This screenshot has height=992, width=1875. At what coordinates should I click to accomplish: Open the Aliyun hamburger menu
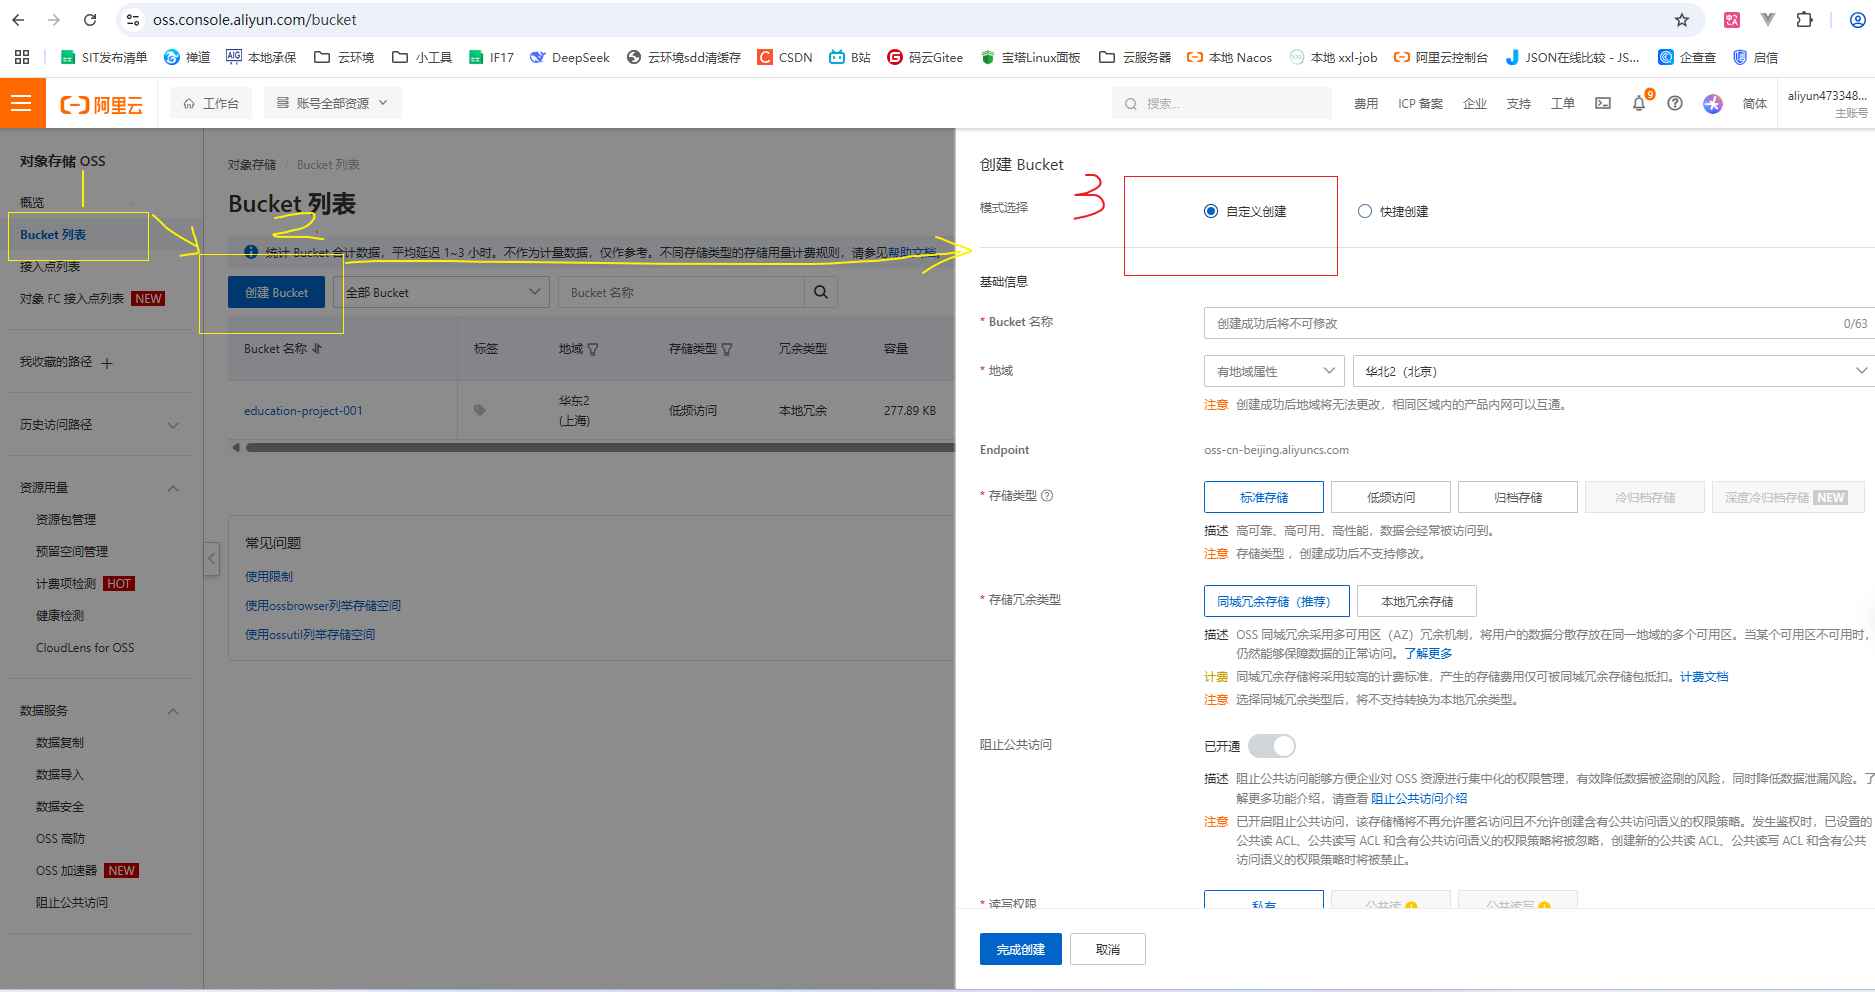(22, 103)
